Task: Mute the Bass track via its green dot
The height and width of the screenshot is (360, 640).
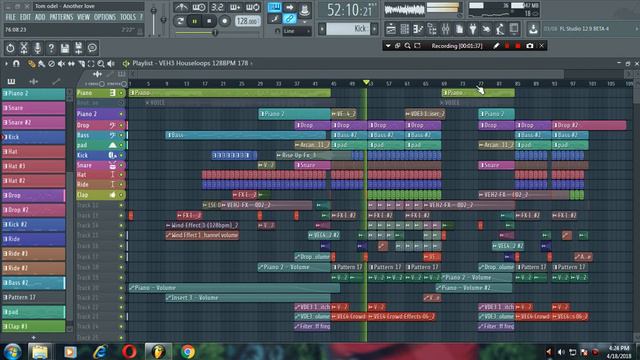Action: coord(121,135)
